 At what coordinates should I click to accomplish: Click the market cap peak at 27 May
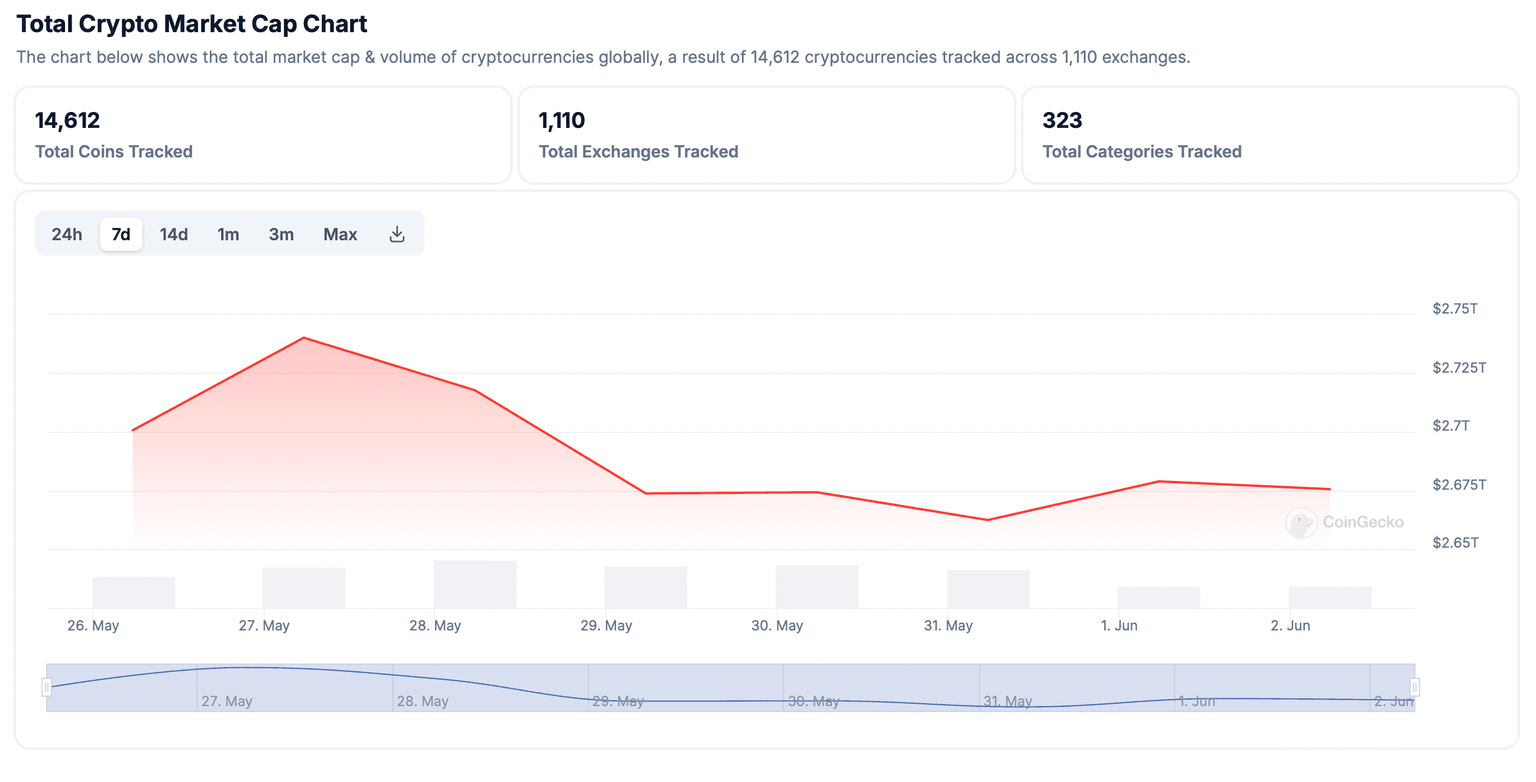[x=304, y=338]
